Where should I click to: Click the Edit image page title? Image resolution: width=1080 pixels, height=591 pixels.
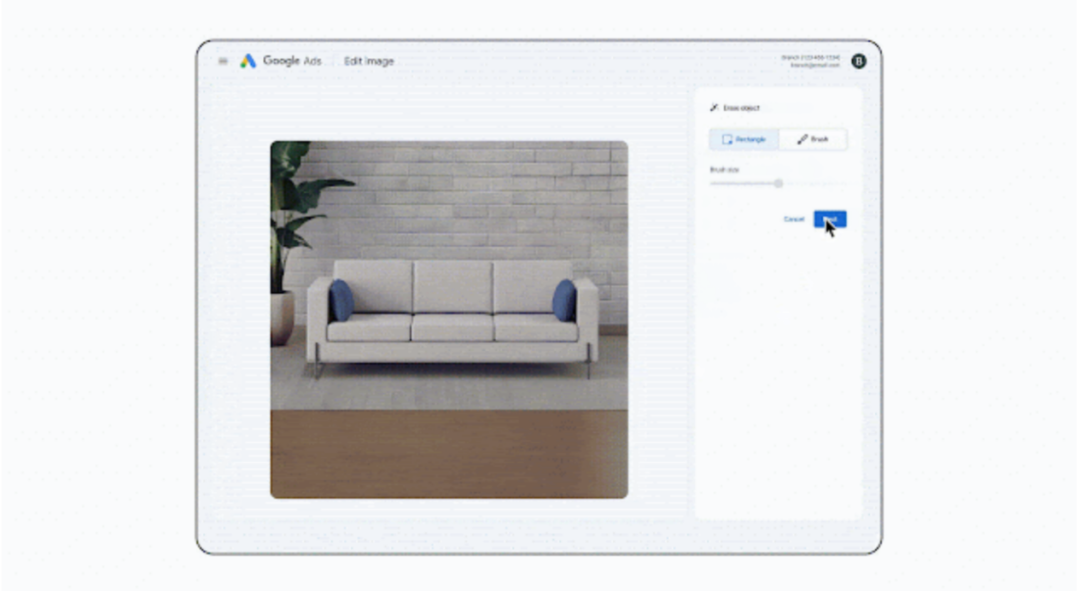tap(369, 61)
